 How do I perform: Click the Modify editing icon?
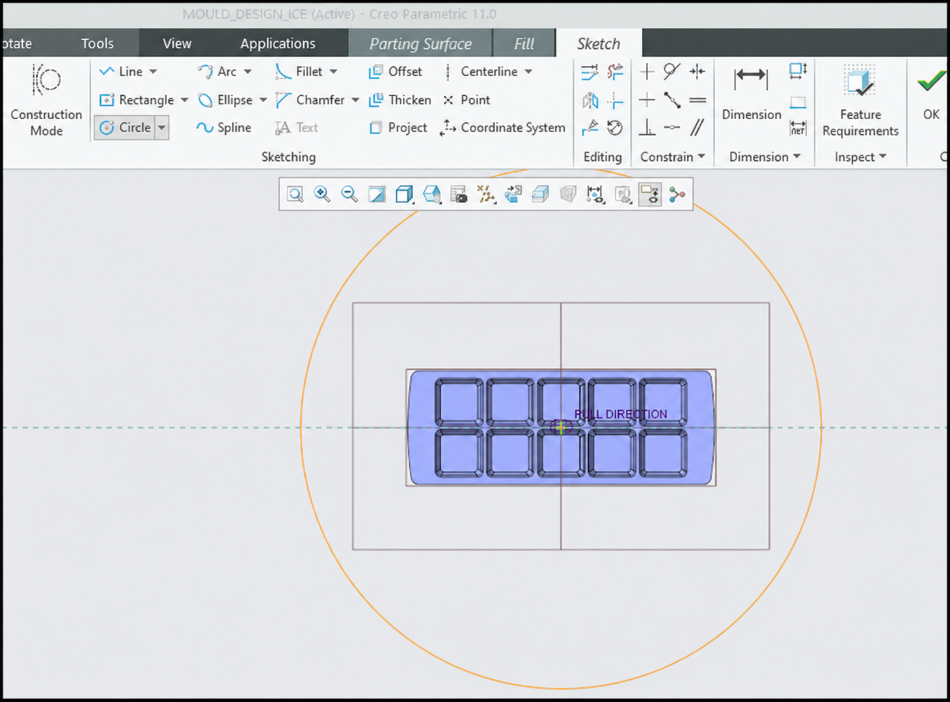pos(589,72)
